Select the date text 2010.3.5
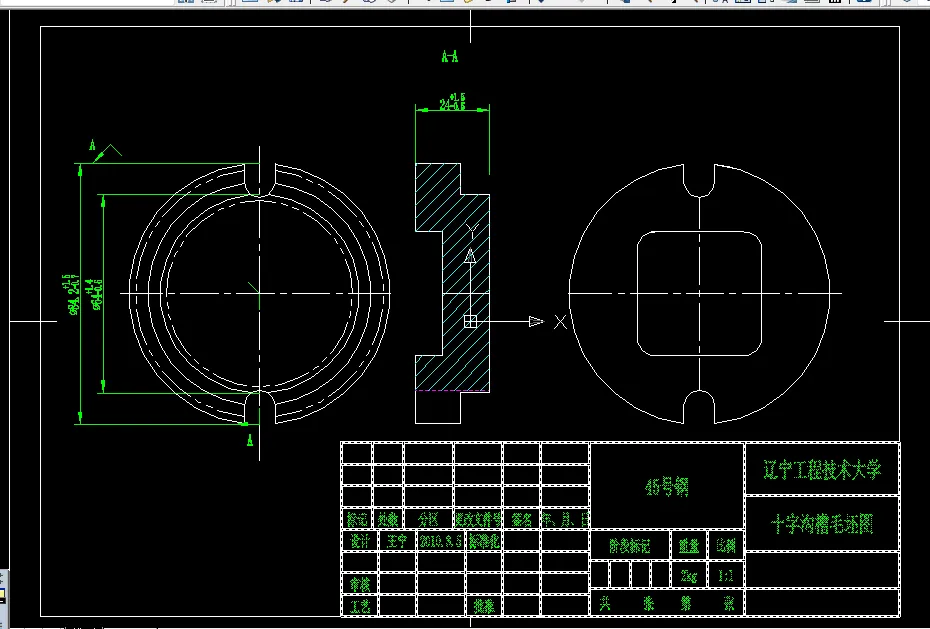930x629 pixels. click(441, 541)
